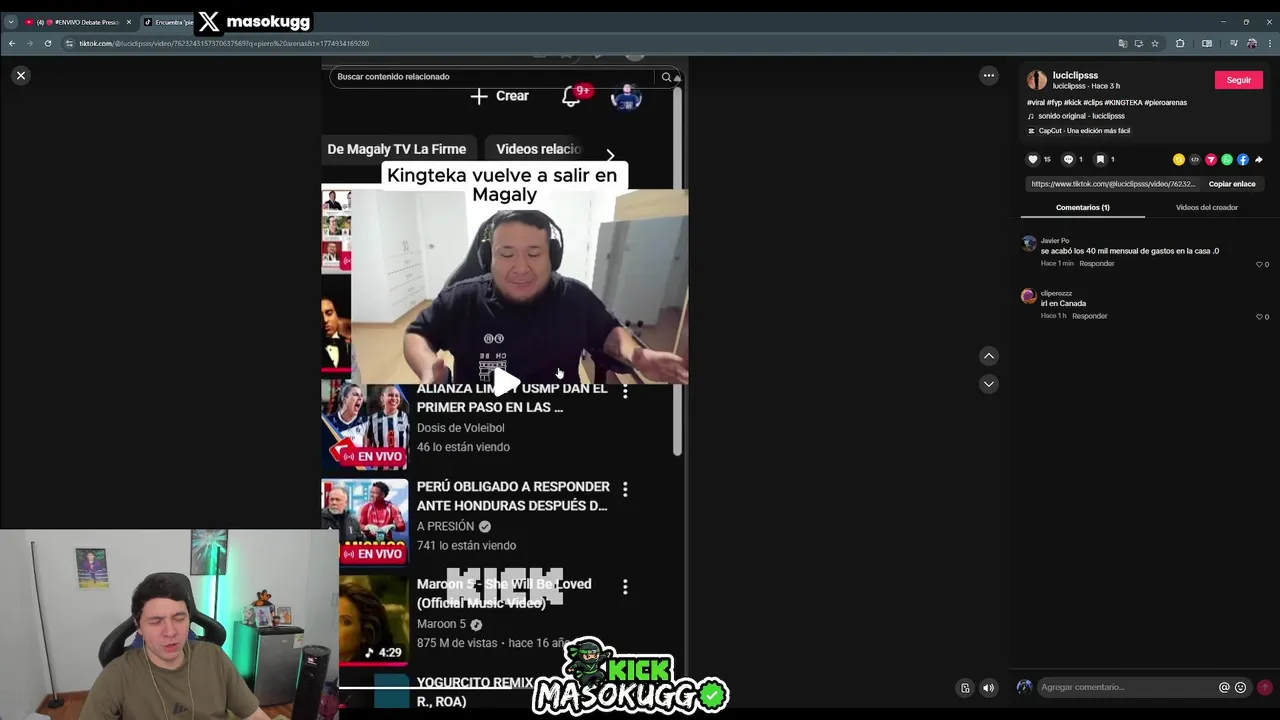Open emoji picker in comment box
This screenshot has height=720, width=1280.
pos(1241,687)
